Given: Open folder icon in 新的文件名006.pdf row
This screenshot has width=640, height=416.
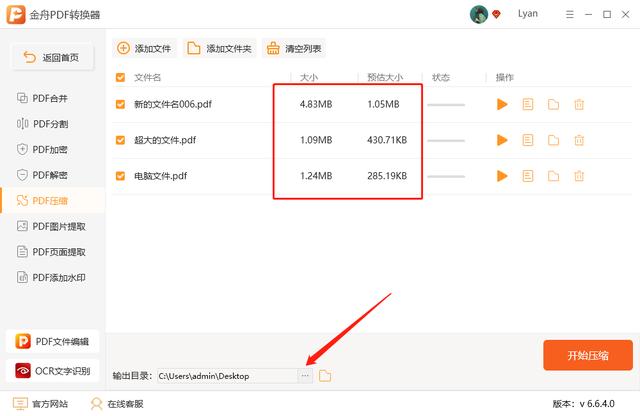Looking at the screenshot, I should pos(553,105).
